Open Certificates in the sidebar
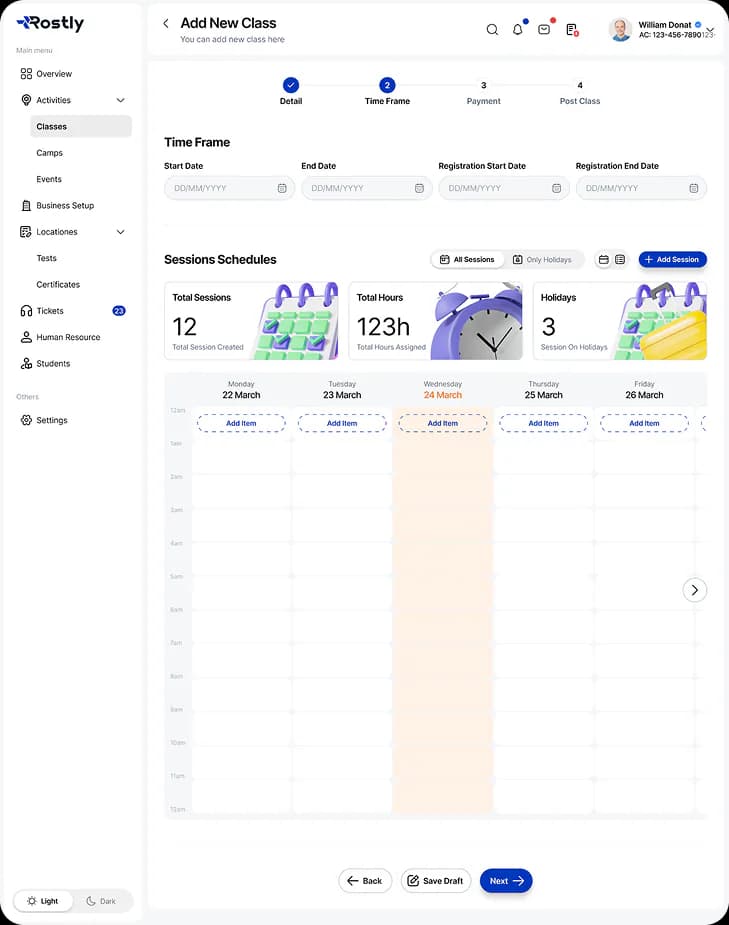The height and width of the screenshot is (925, 729). point(58,284)
